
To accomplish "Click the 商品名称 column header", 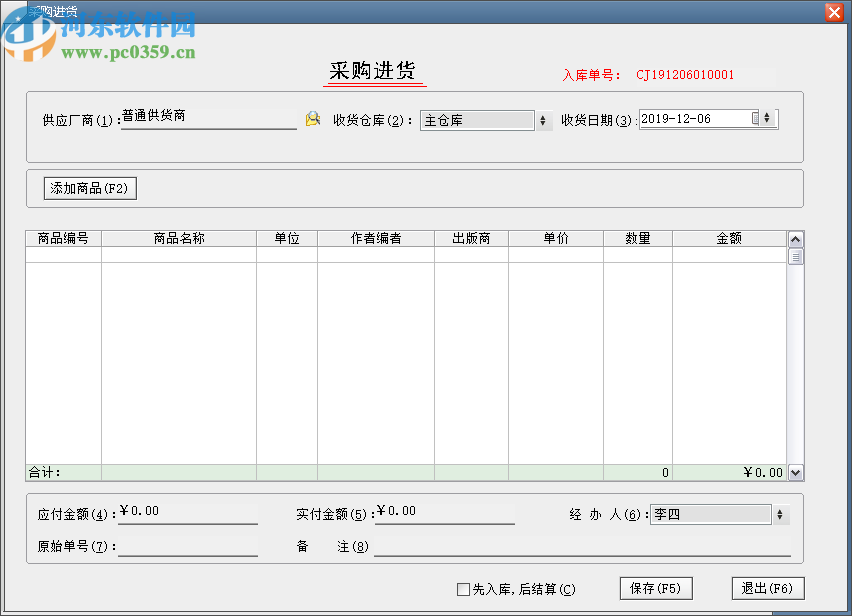I will pos(180,238).
